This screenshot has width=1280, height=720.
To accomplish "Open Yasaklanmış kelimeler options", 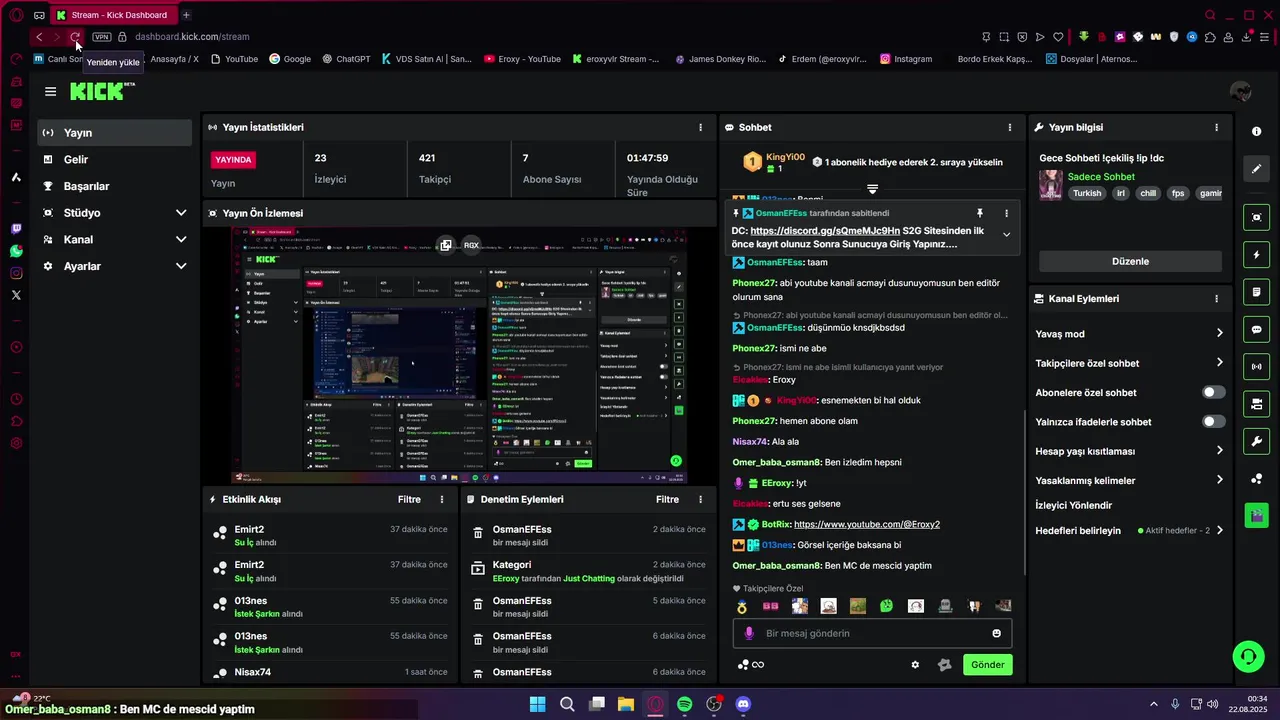I will pyautogui.click(x=1130, y=480).
